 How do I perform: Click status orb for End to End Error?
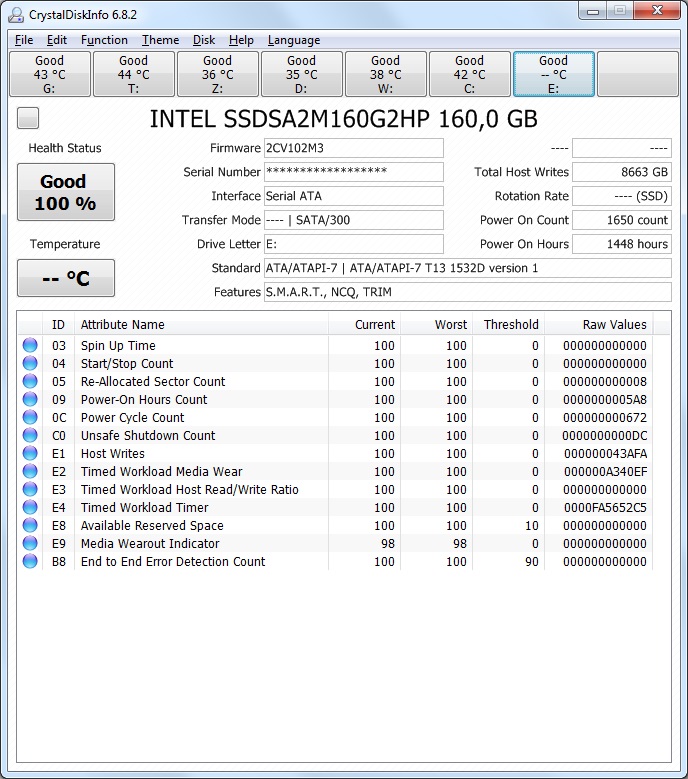[x=30, y=561]
